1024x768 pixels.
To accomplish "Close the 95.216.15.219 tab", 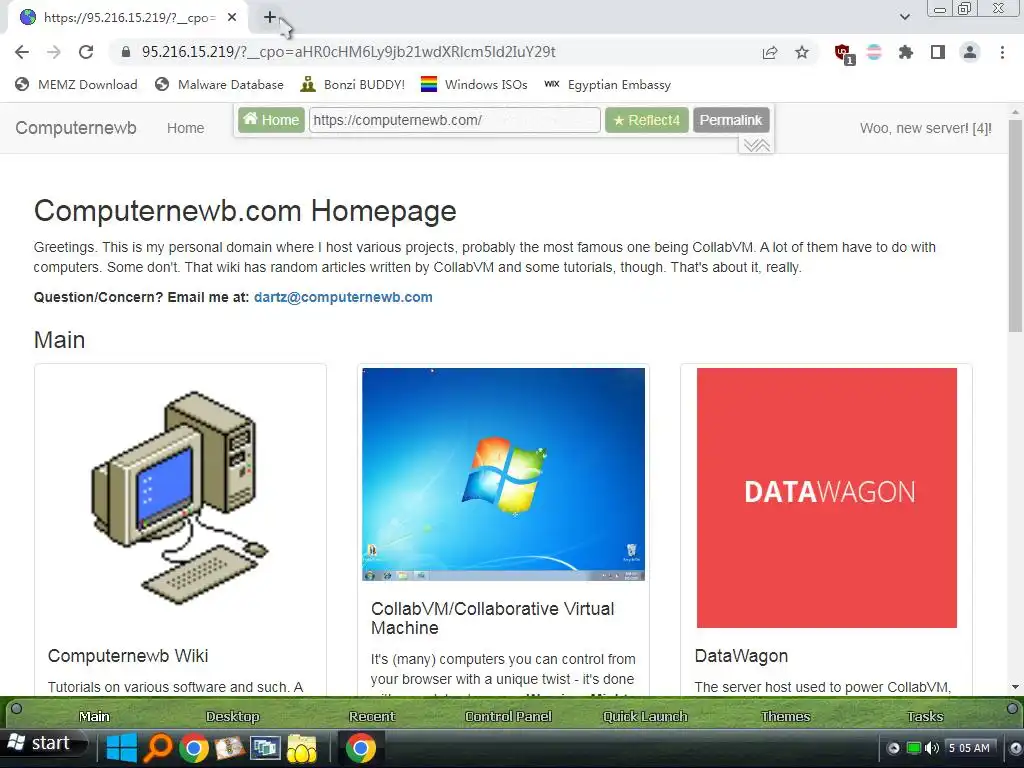I will [x=232, y=18].
